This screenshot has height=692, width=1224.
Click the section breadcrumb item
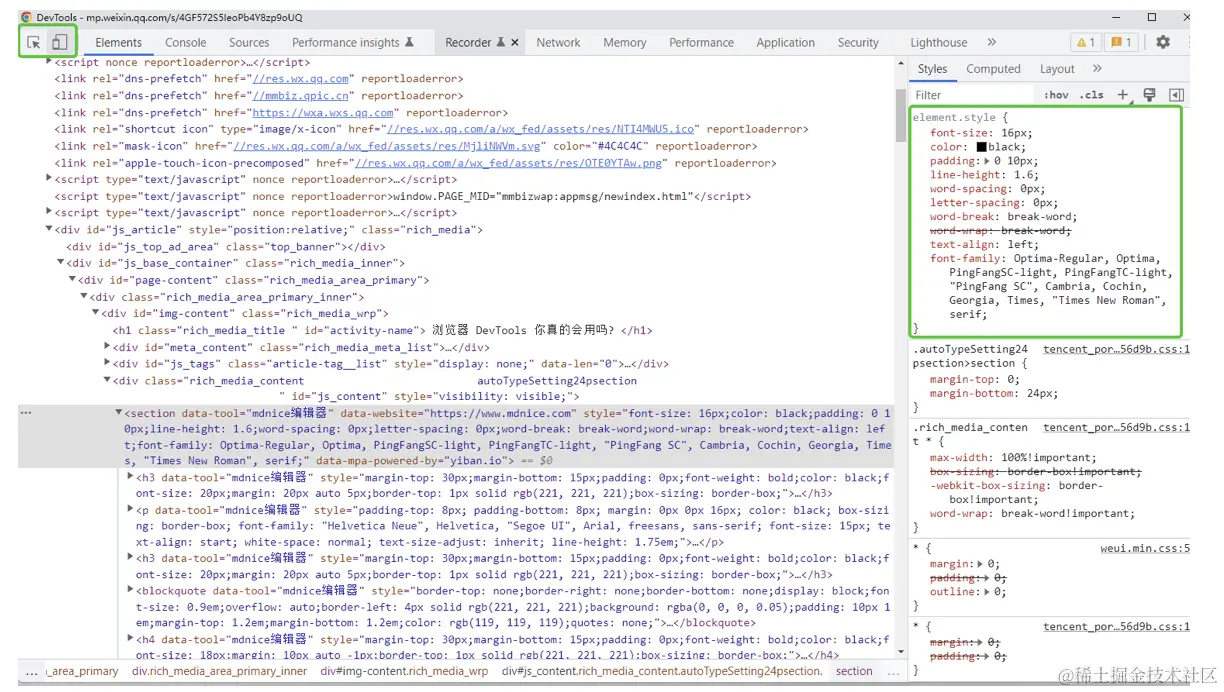point(854,671)
